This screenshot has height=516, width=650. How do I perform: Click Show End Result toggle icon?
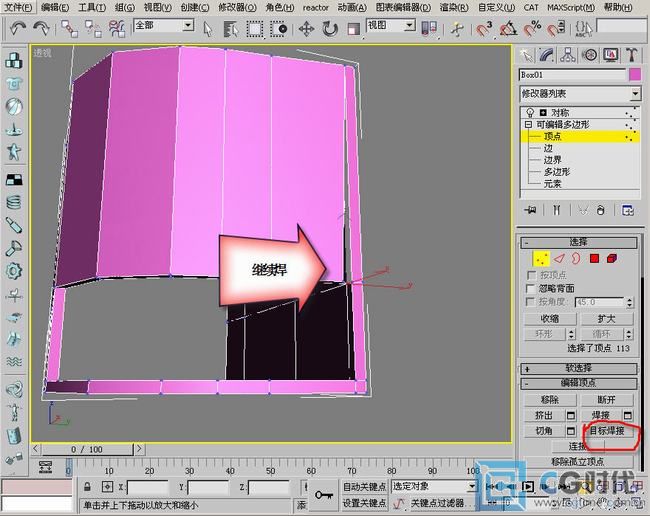coord(556,210)
